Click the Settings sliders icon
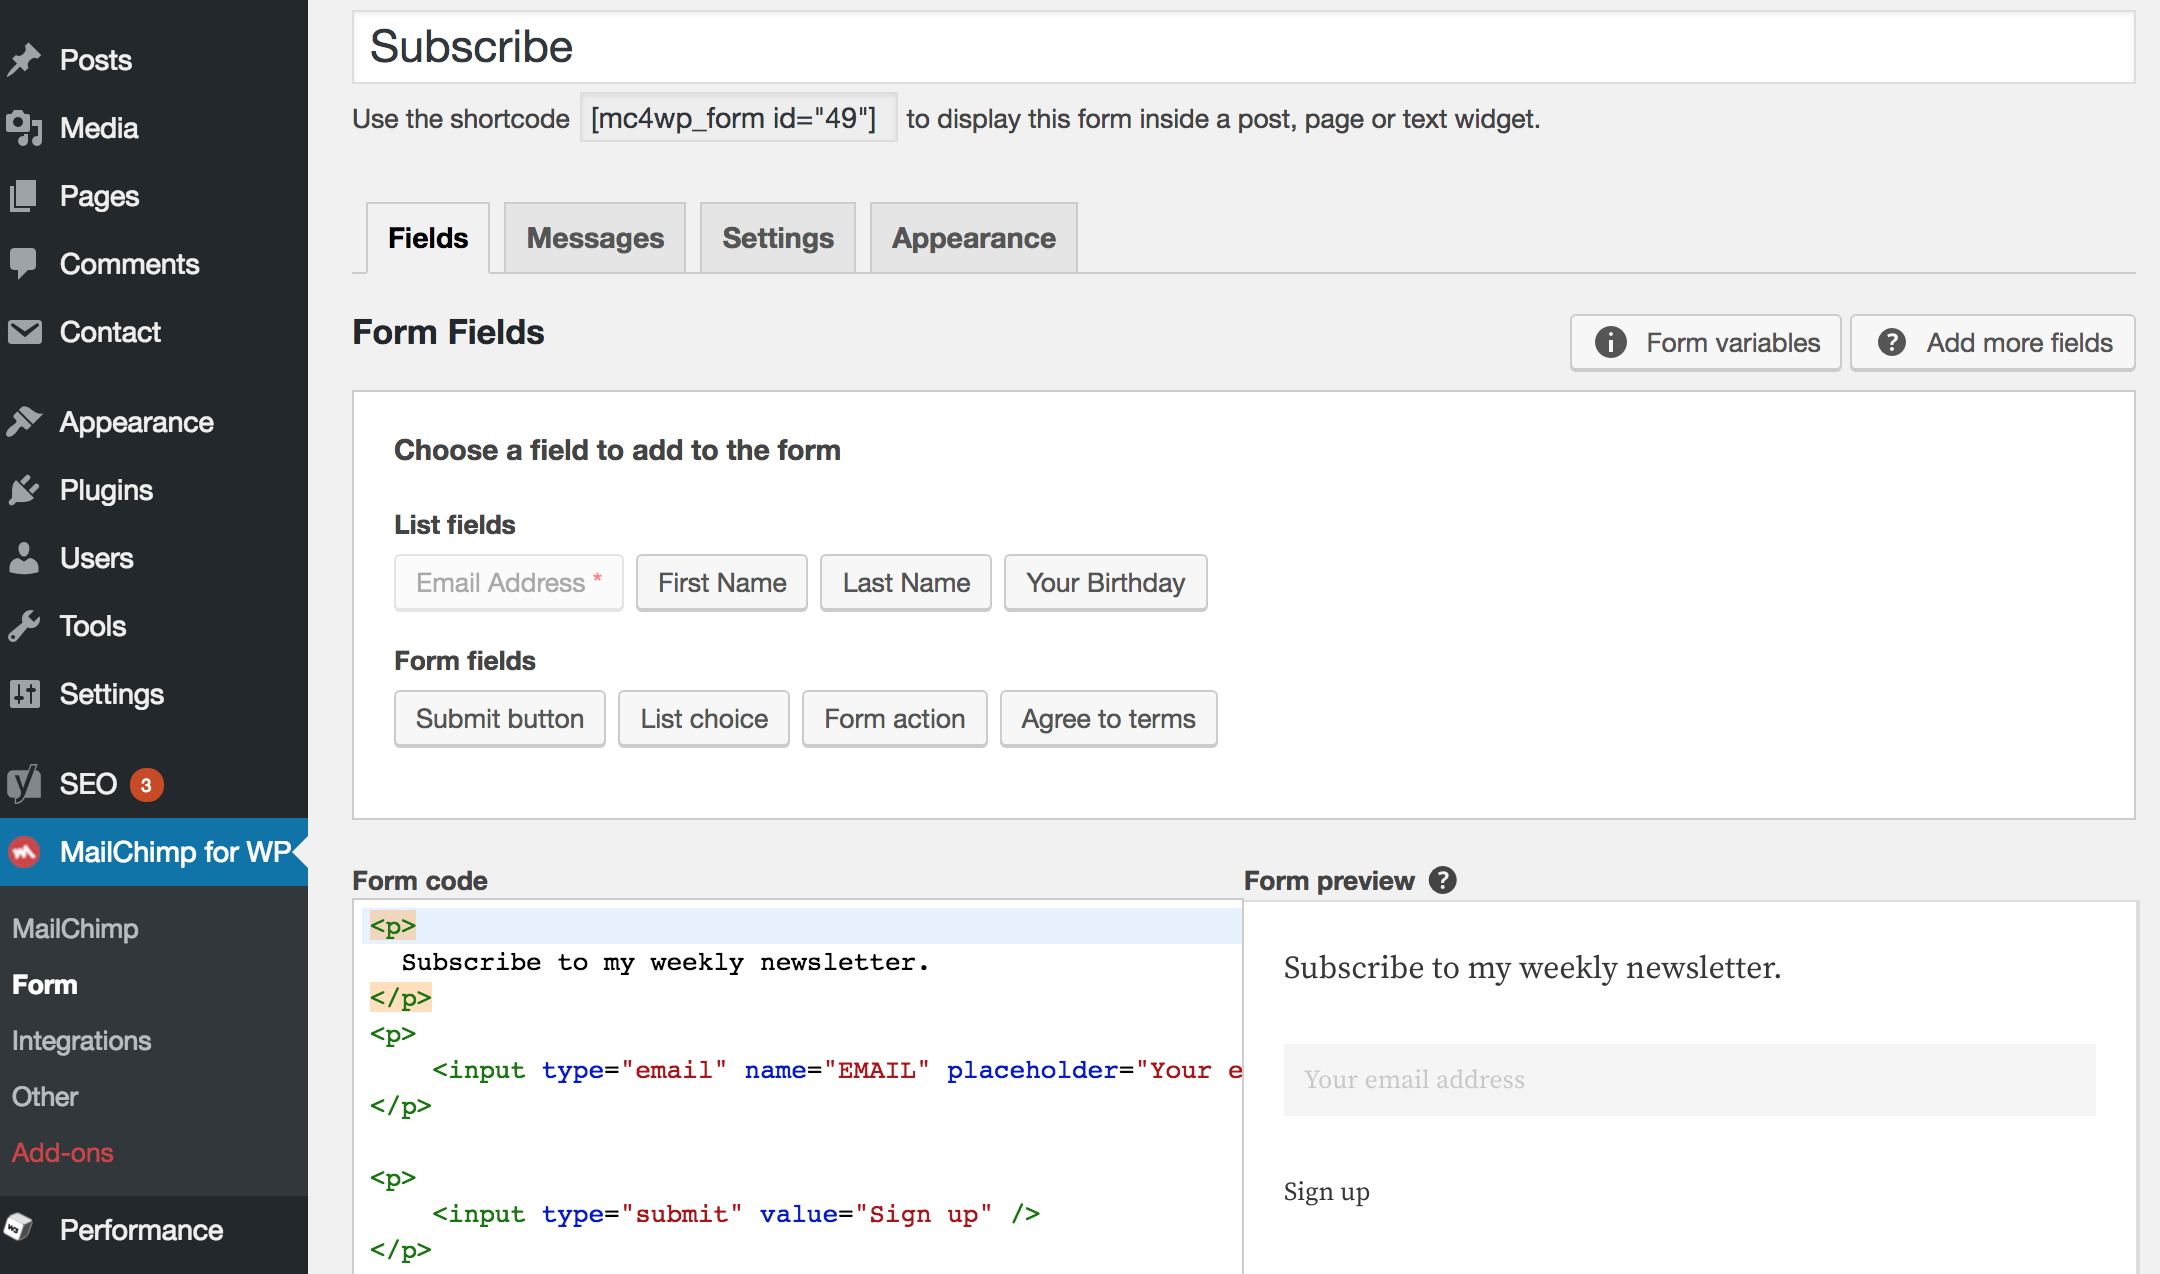2160x1274 pixels. click(x=24, y=694)
